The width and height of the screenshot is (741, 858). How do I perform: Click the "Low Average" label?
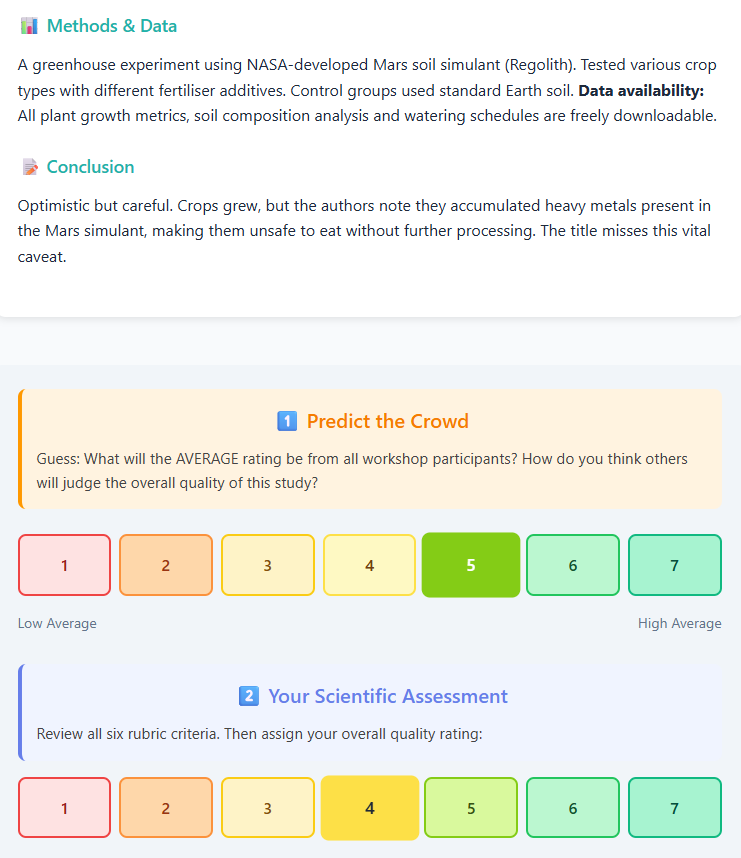pos(57,623)
